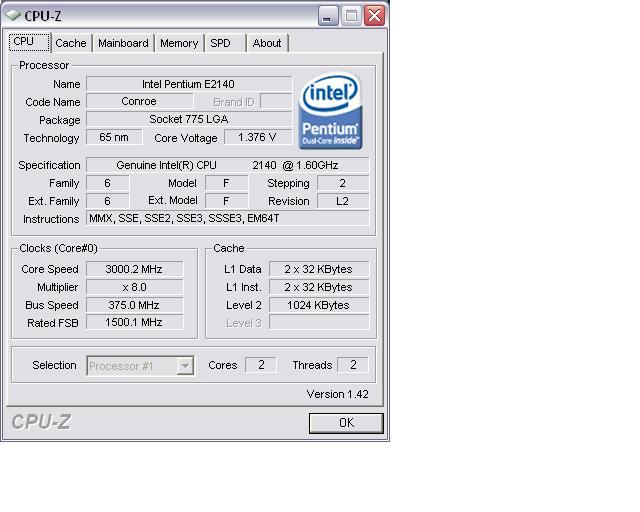
Task: Click the Bus Speed value 375.0 MHz
Action: pos(135,305)
